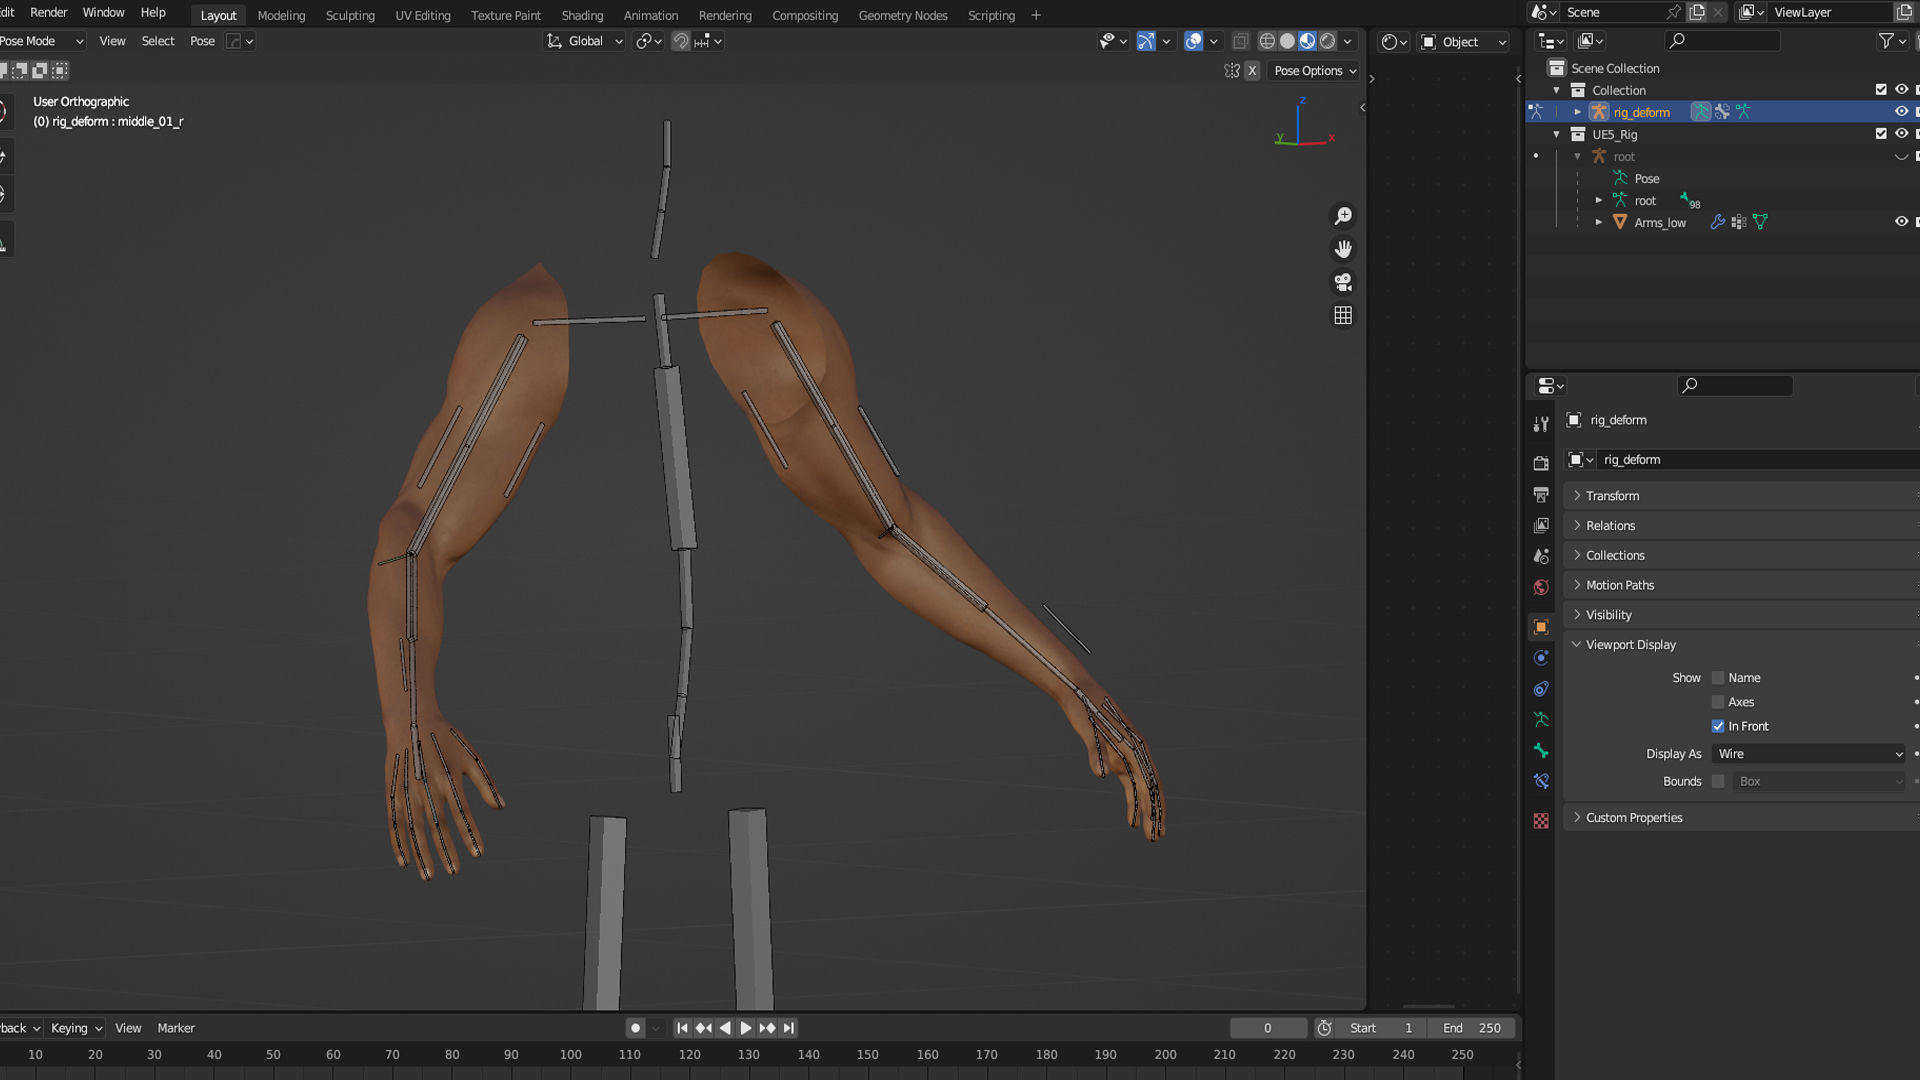Open the Bone properties tab
1920x1080 pixels.
(1541, 751)
